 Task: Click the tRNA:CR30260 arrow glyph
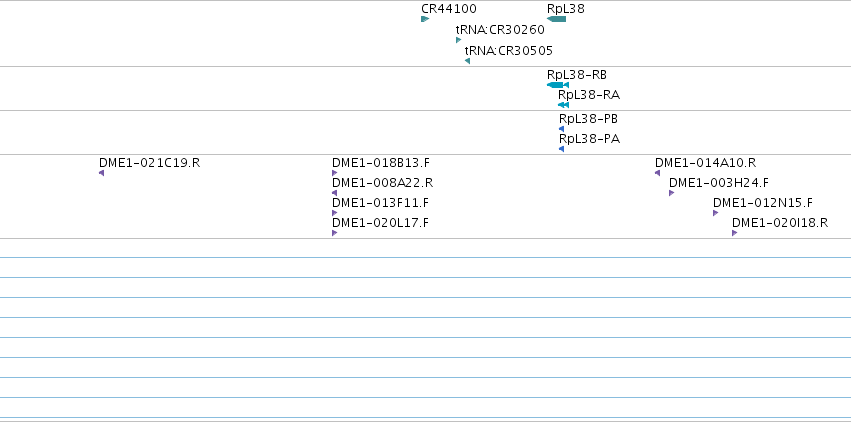click(459, 40)
